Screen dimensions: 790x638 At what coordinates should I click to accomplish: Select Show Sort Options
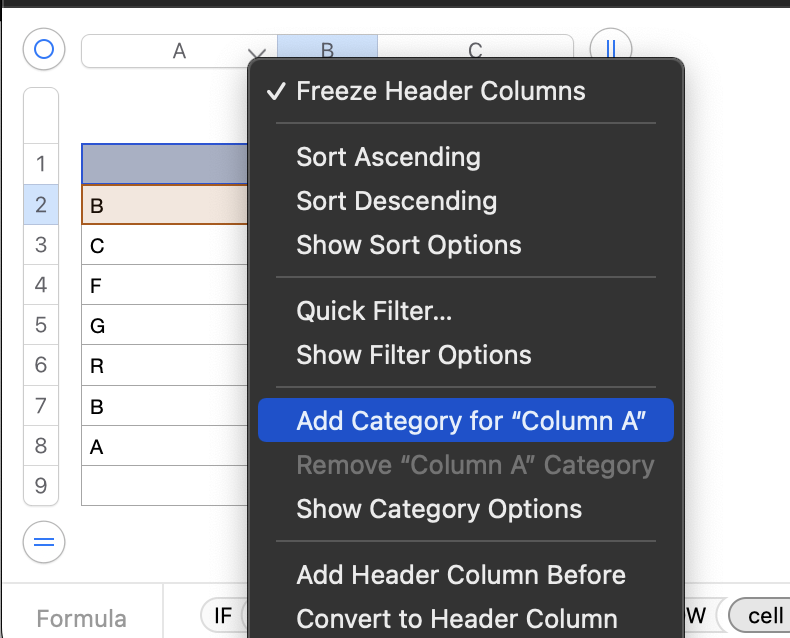pyautogui.click(x=408, y=245)
